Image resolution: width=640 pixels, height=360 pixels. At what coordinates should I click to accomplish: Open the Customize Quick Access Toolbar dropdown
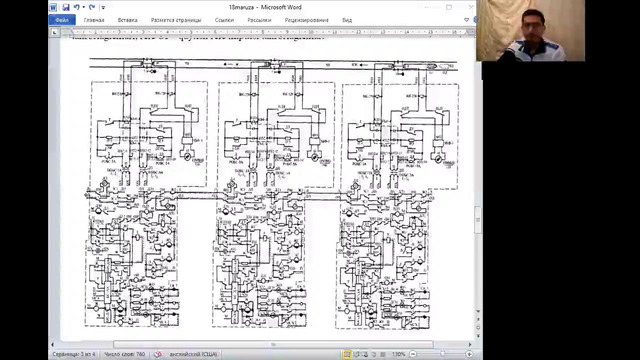(x=103, y=7)
